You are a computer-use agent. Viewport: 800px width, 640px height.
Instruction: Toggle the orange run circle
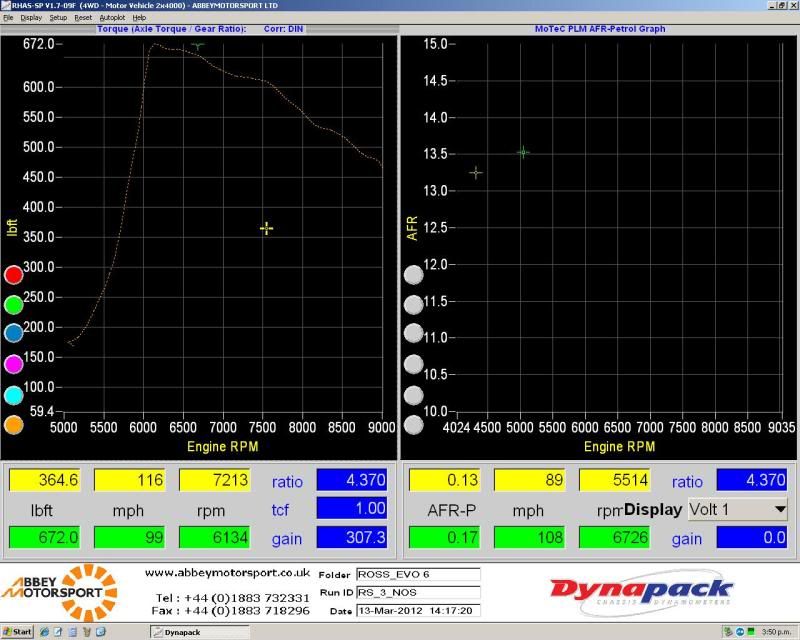[14, 425]
